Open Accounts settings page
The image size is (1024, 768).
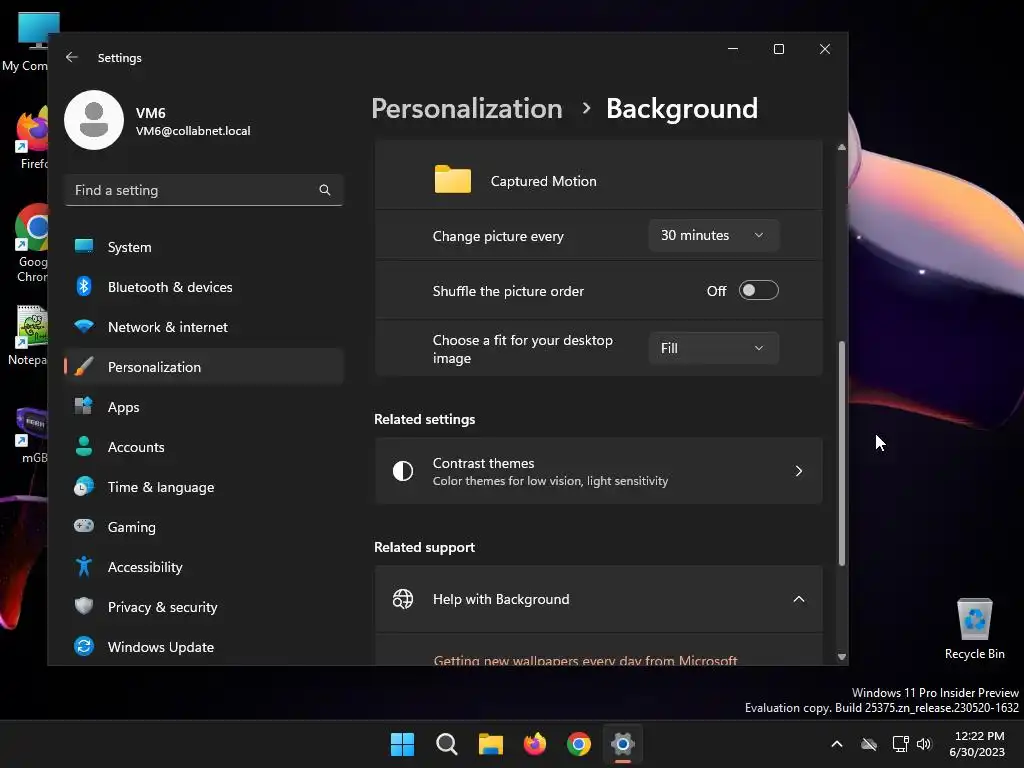(204, 447)
